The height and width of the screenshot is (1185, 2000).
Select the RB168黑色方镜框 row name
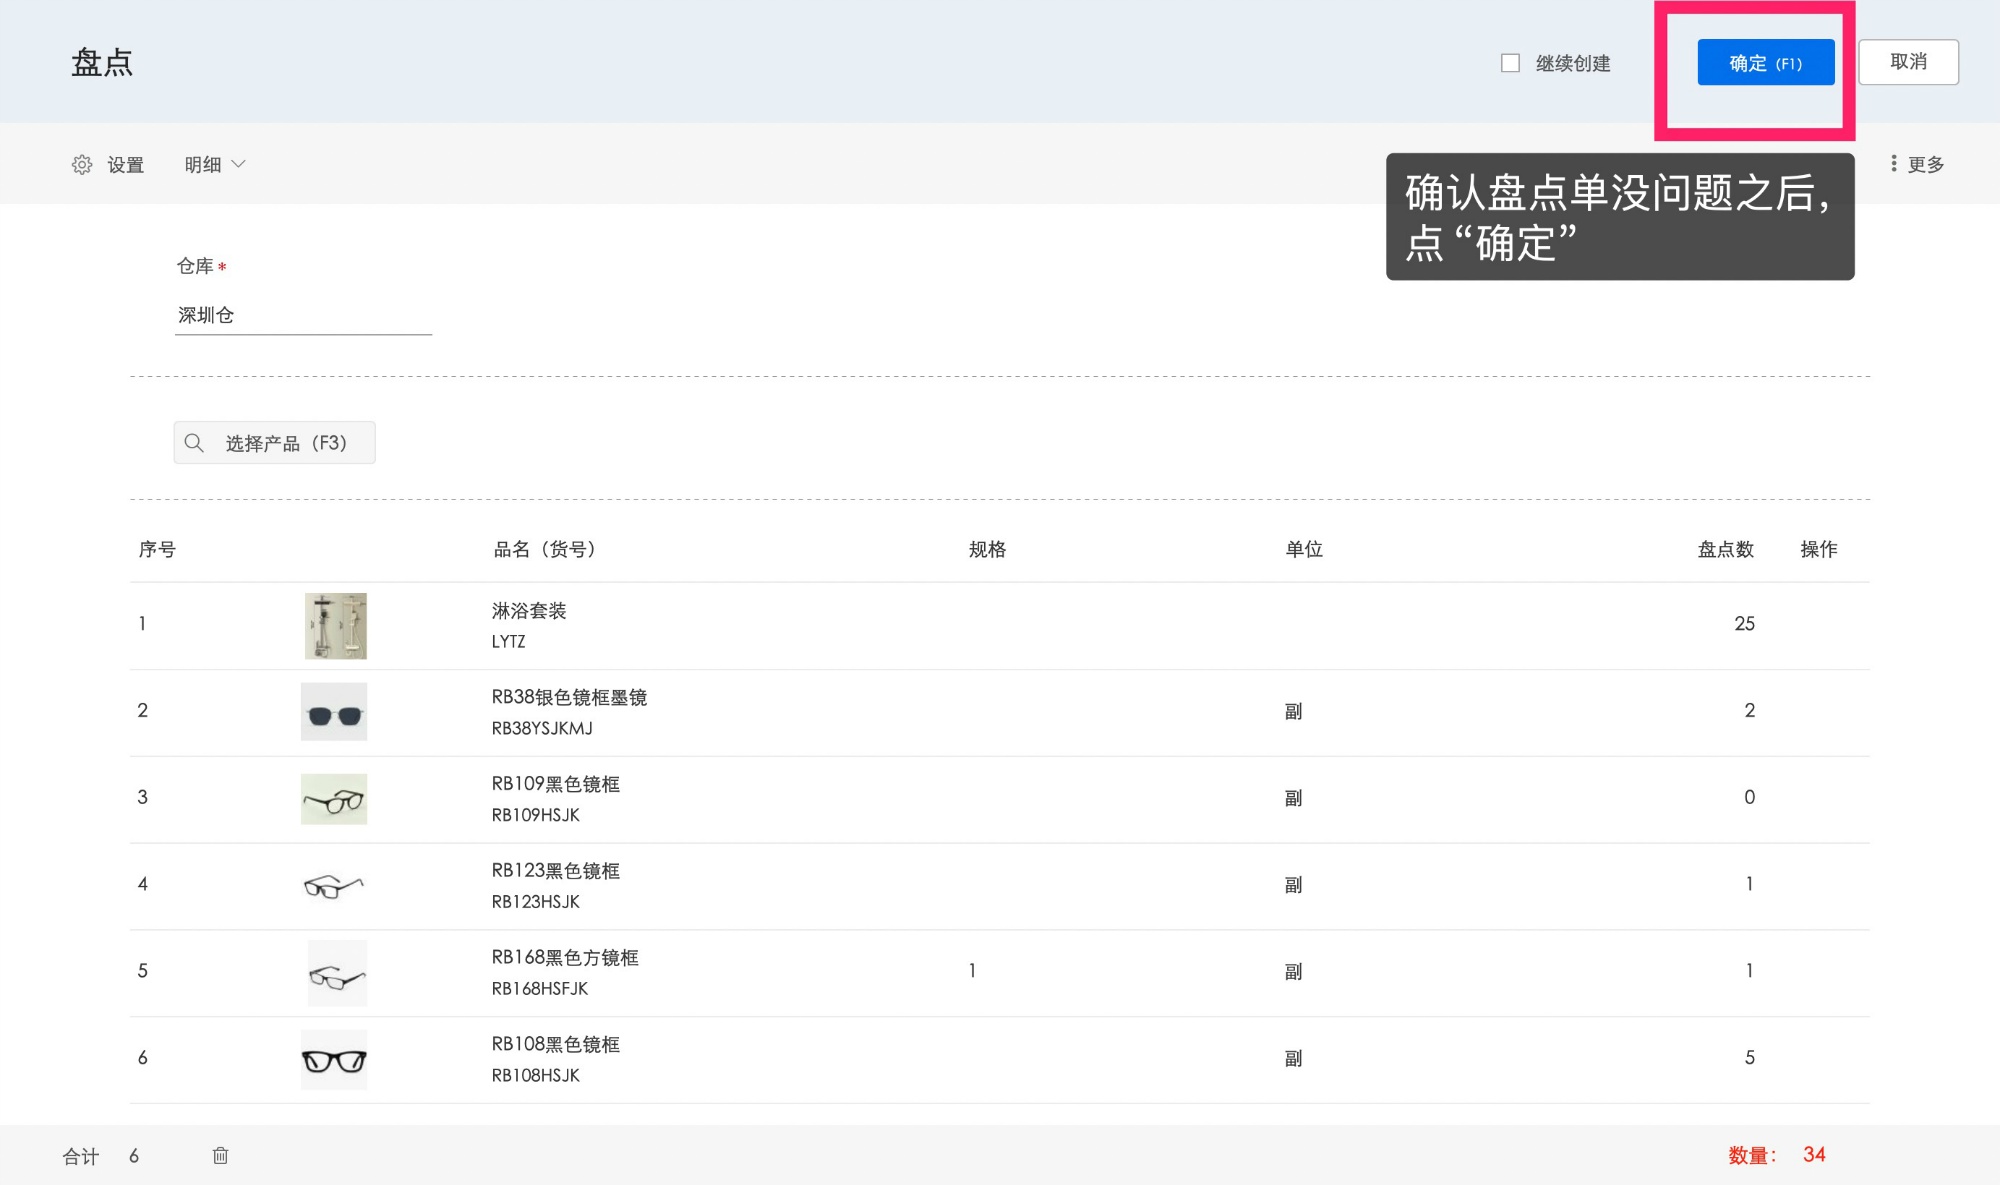coord(564,958)
